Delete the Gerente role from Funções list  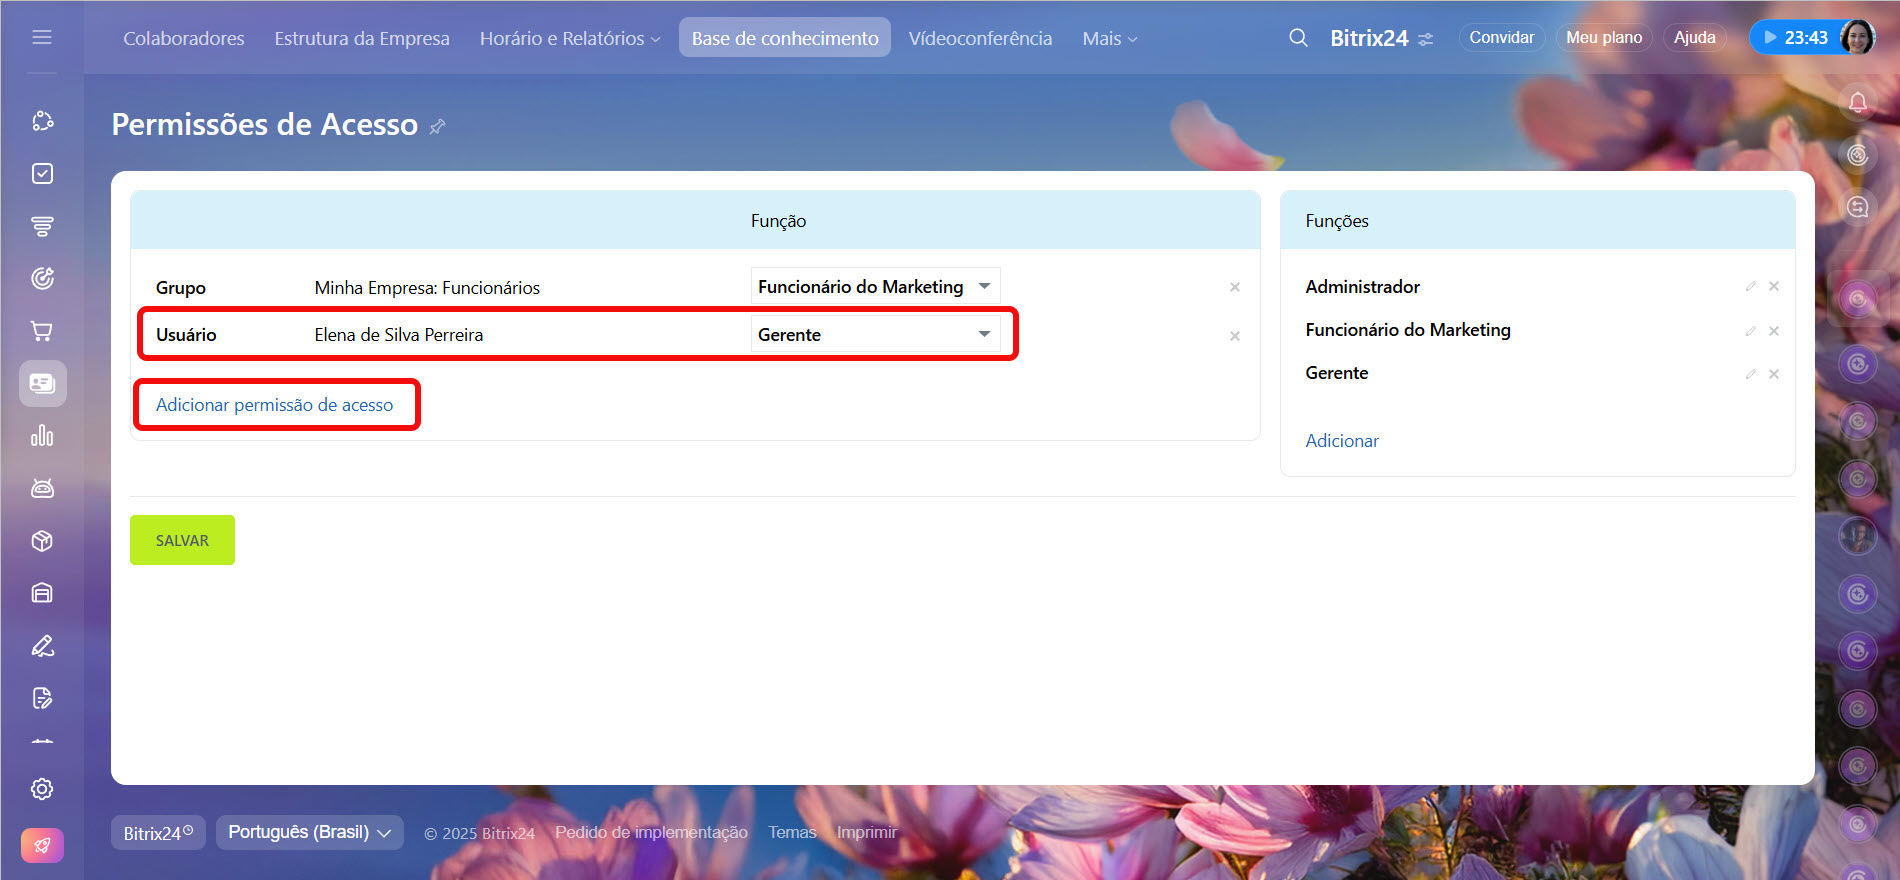coord(1774,374)
